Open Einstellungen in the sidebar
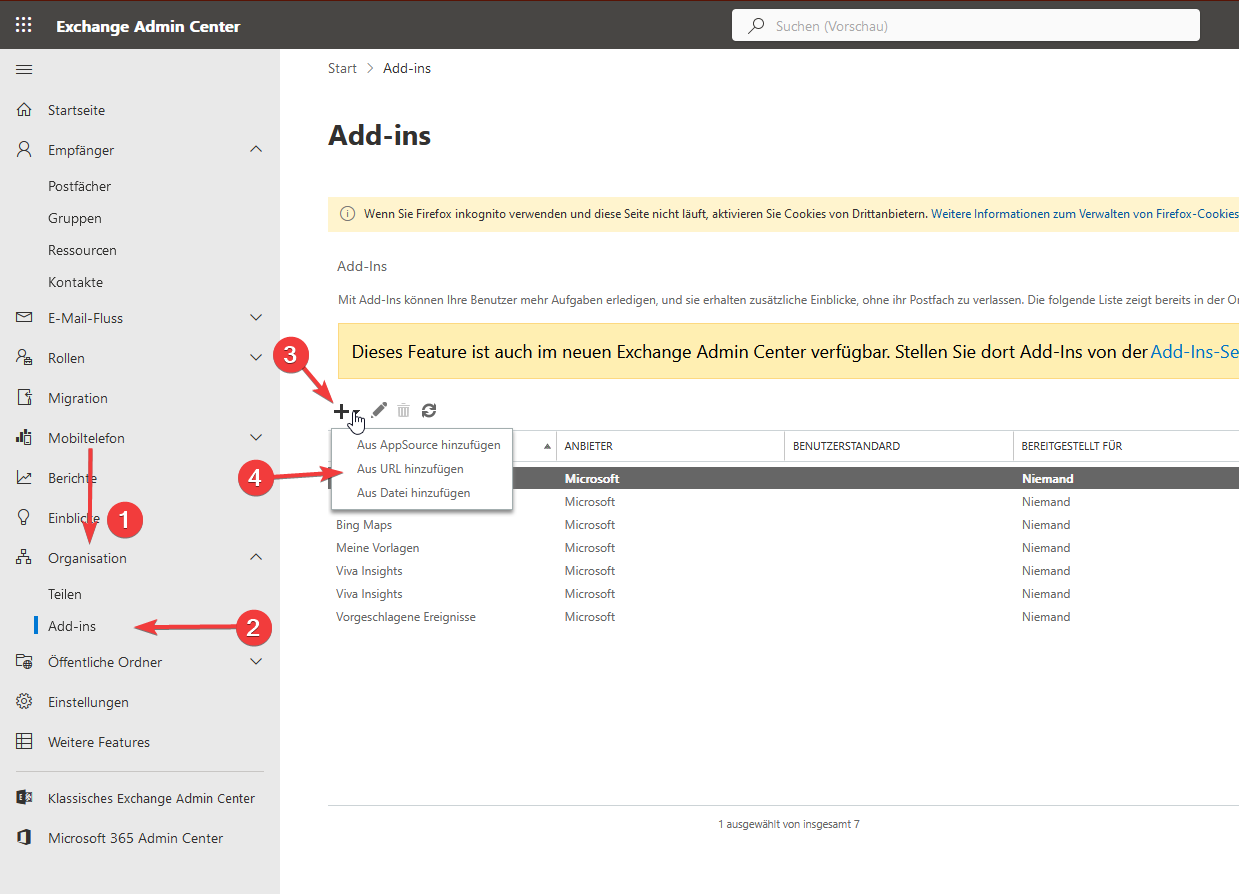 click(x=88, y=702)
